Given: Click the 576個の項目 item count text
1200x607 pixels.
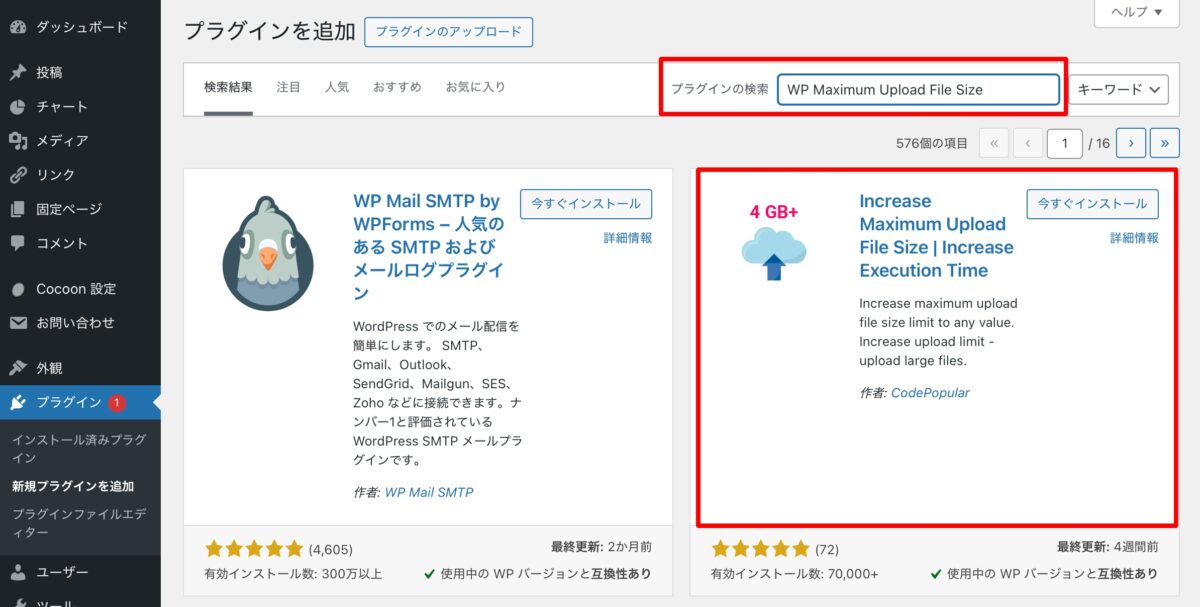Looking at the screenshot, I should [932, 143].
